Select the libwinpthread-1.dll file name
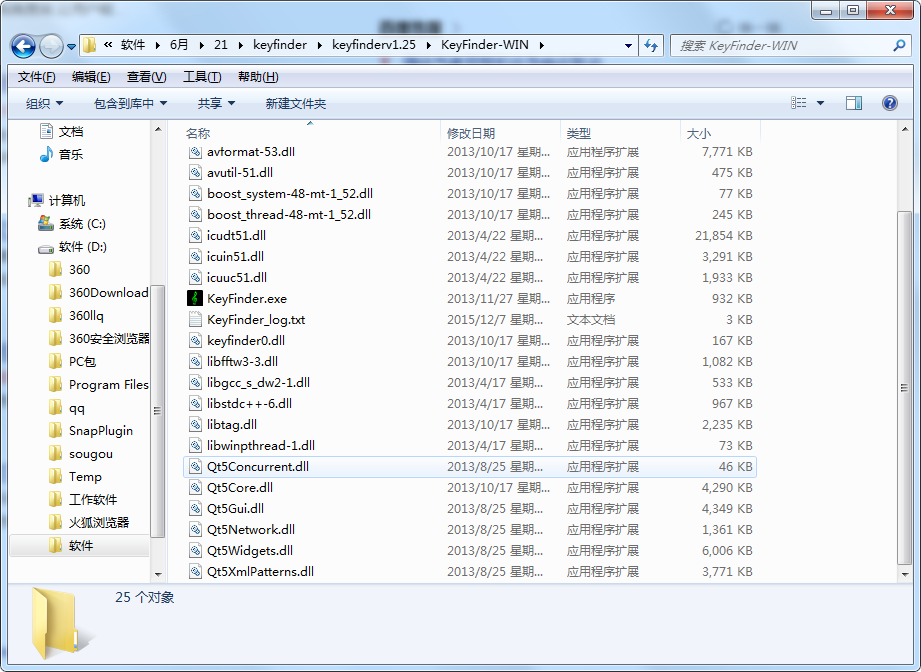921x672 pixels. point(261,446)
